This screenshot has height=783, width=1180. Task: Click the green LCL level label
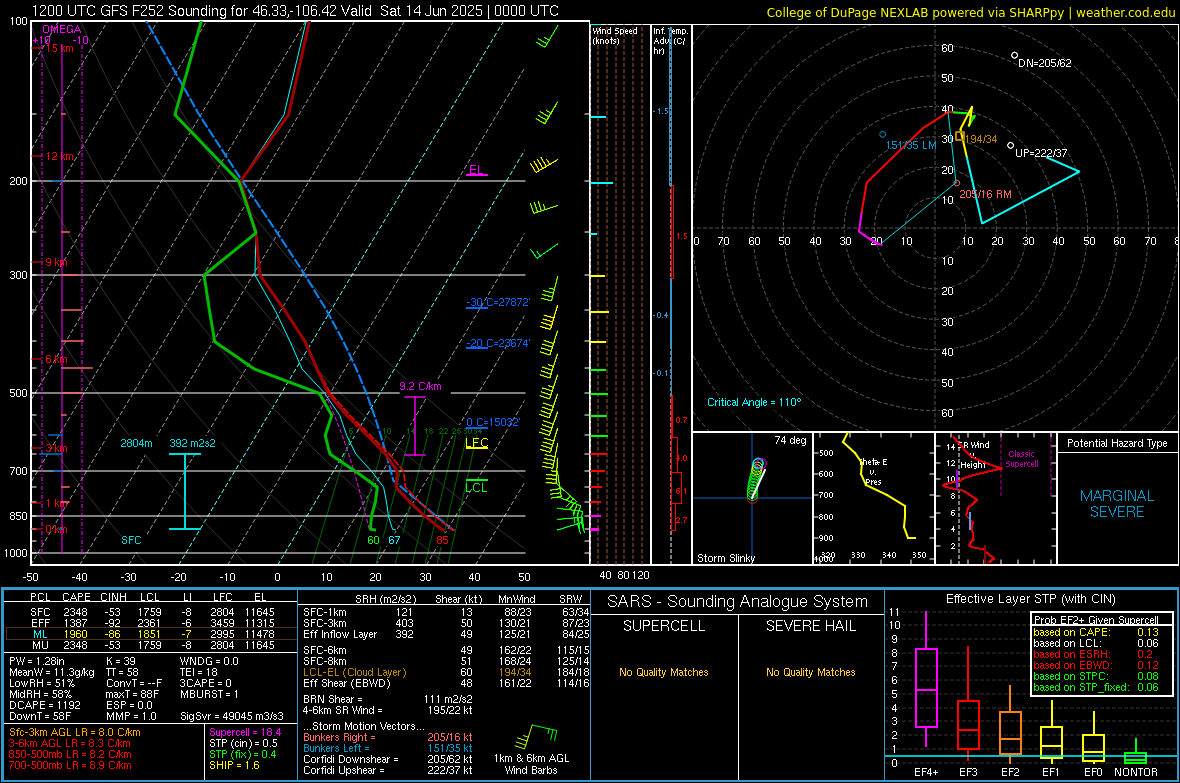[x=476, y=488]
